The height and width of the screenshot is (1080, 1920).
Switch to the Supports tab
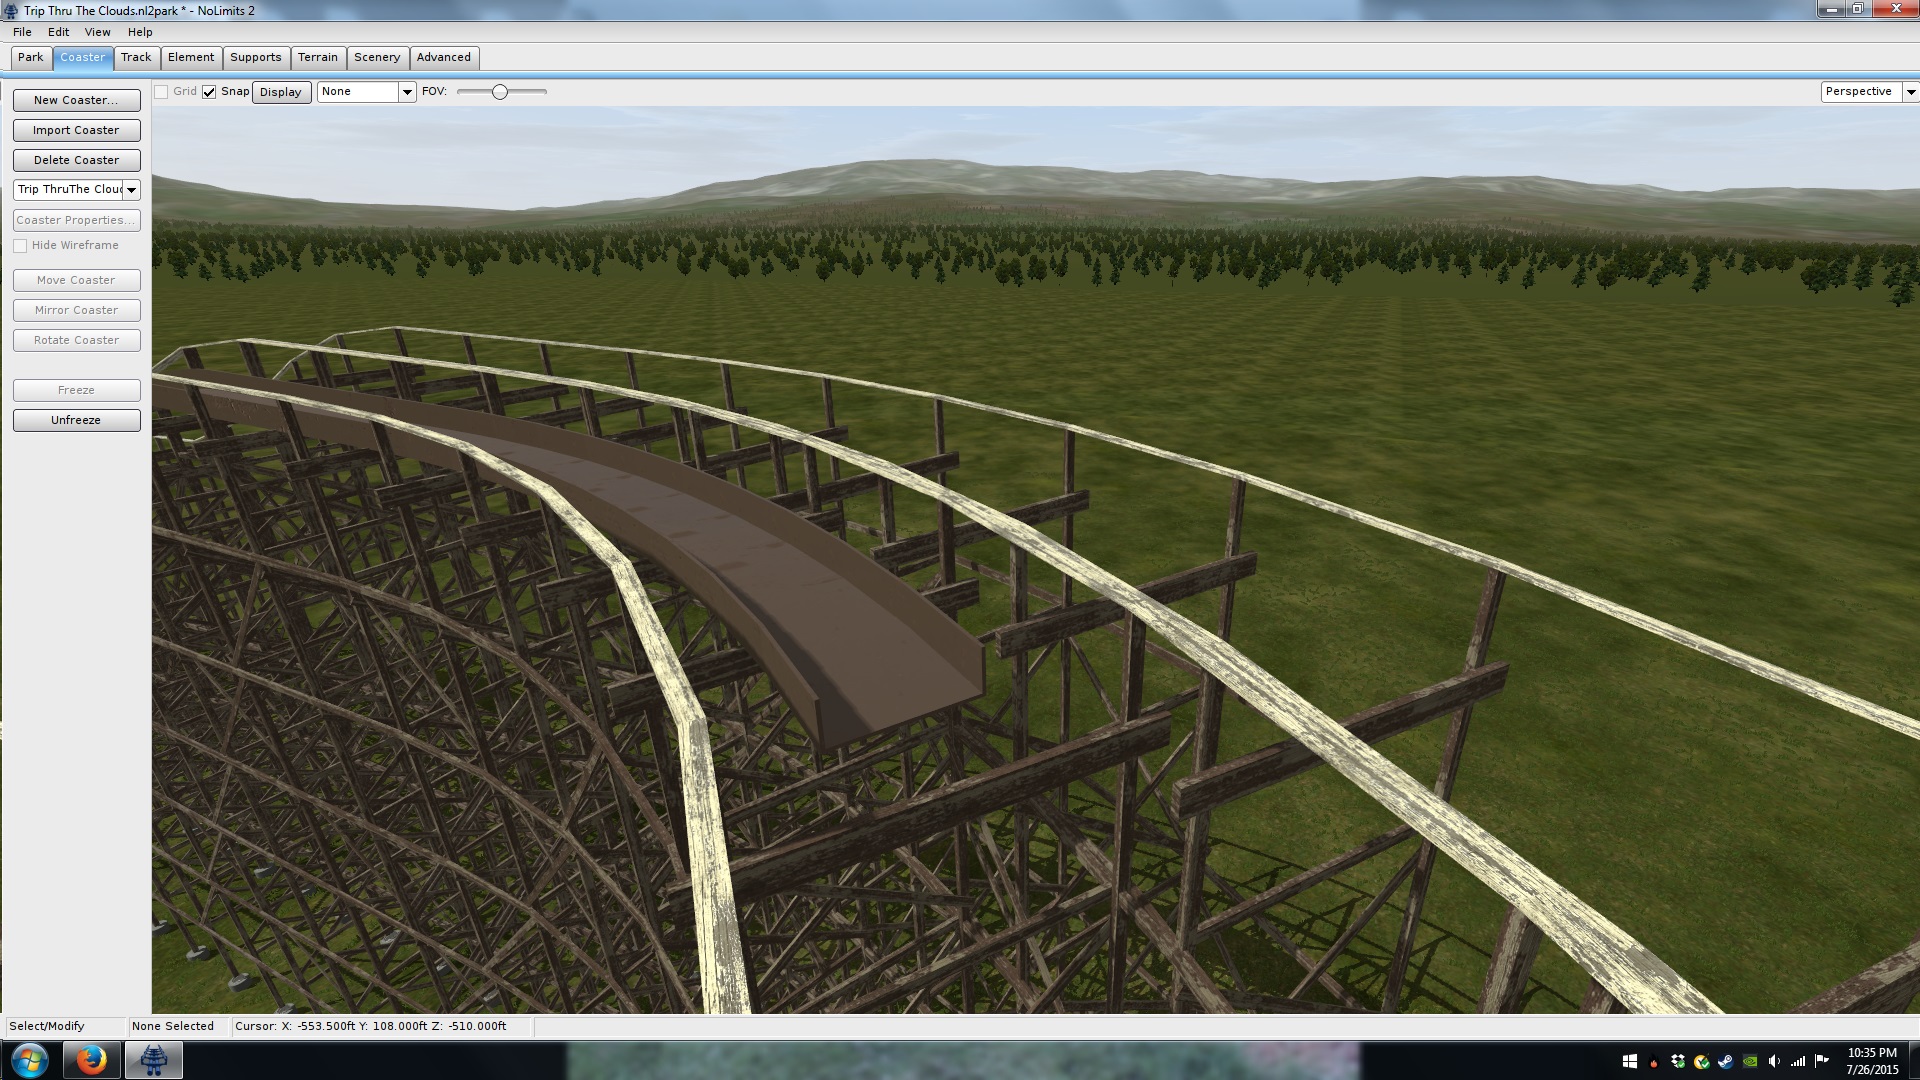[x=255, y=58]
